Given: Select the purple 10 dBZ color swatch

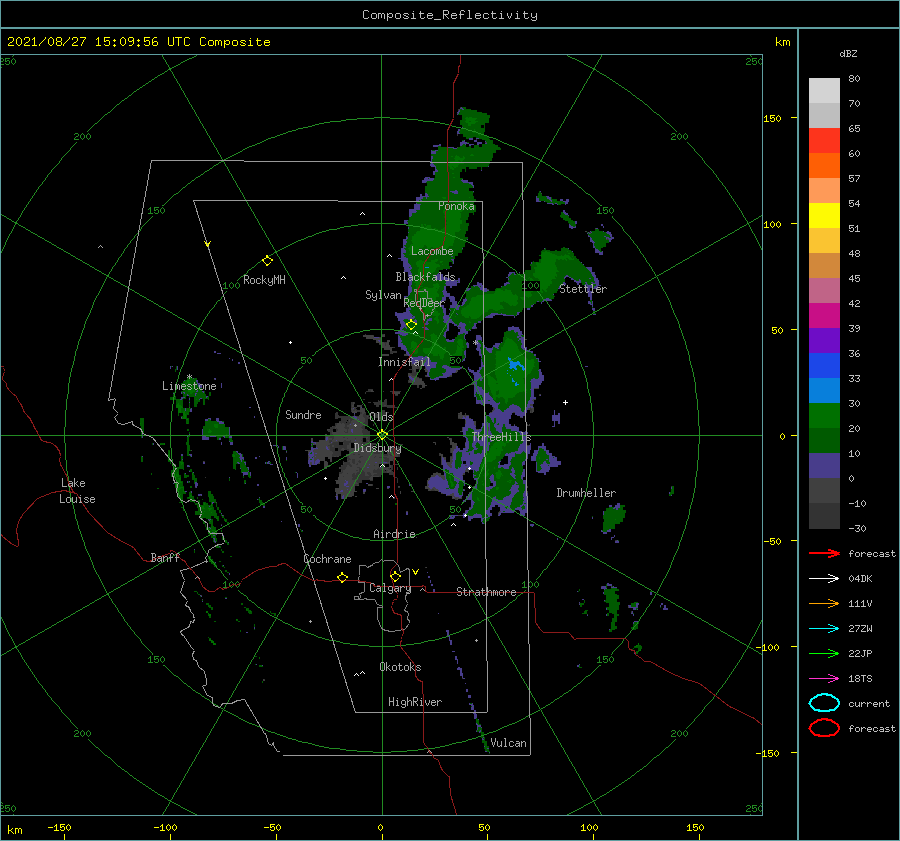Looking at the screenshot, I should click(x=824, y=465).
